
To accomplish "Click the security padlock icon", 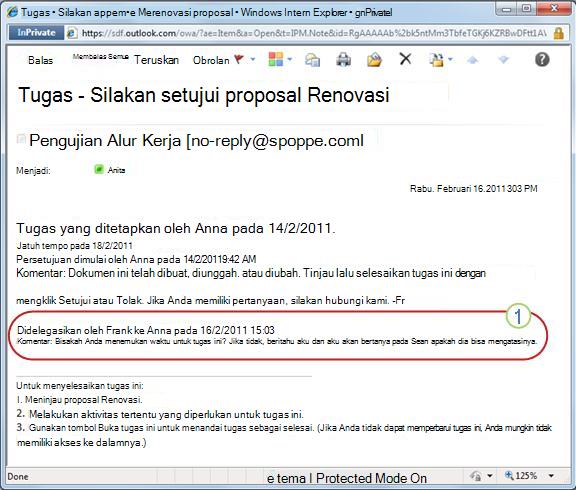I will coord(558,33).
